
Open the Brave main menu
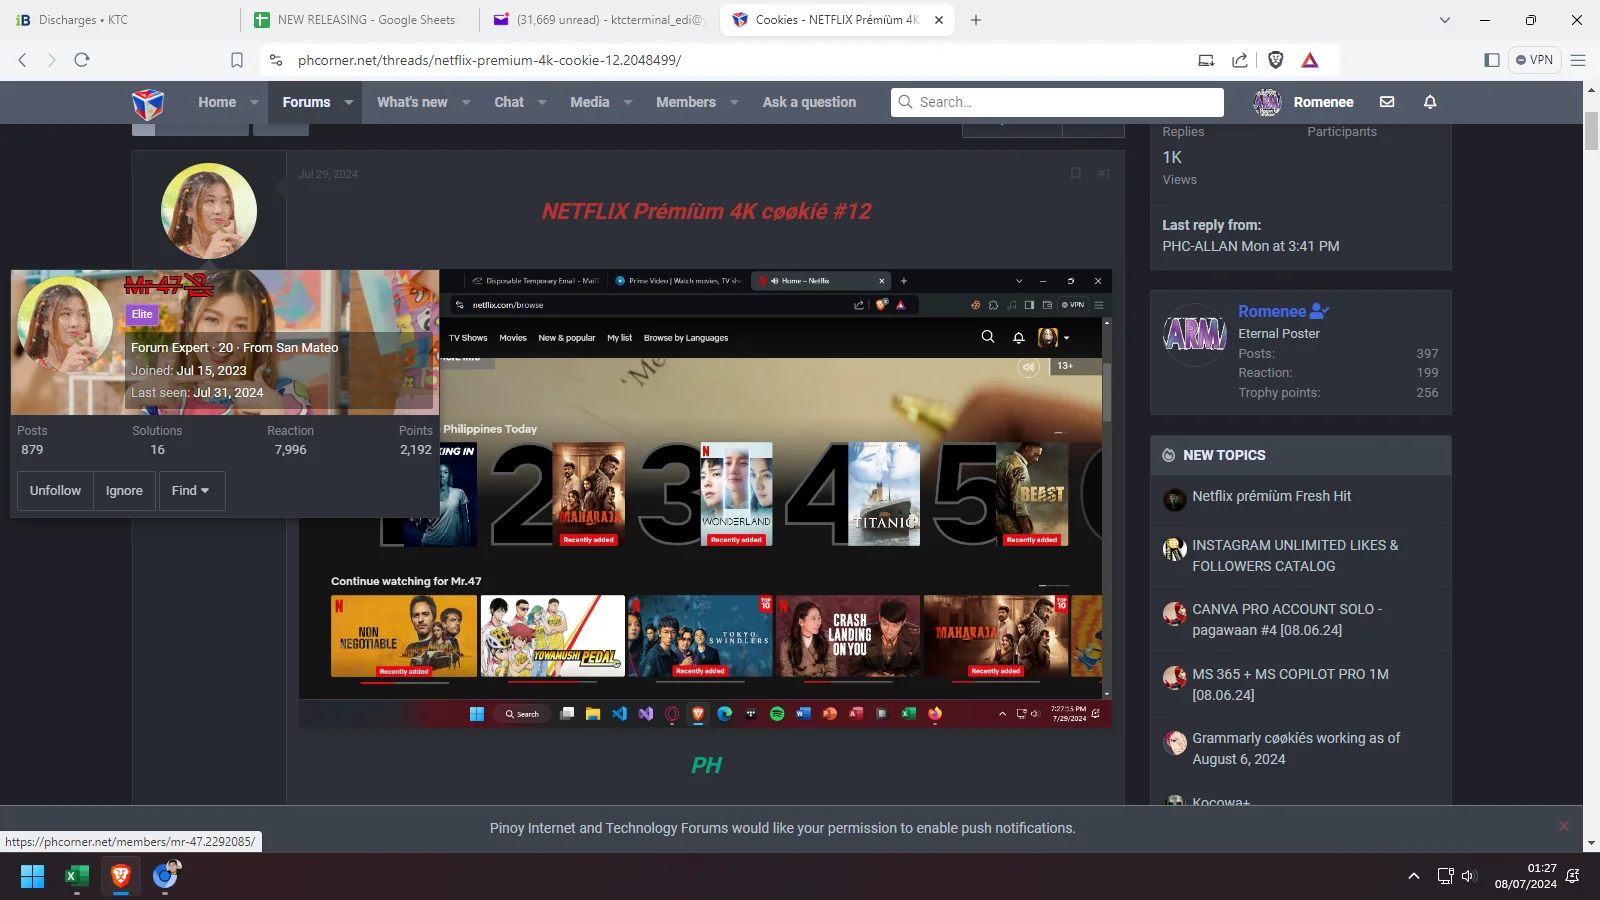pyautogui.click(x=1578, y=60)
